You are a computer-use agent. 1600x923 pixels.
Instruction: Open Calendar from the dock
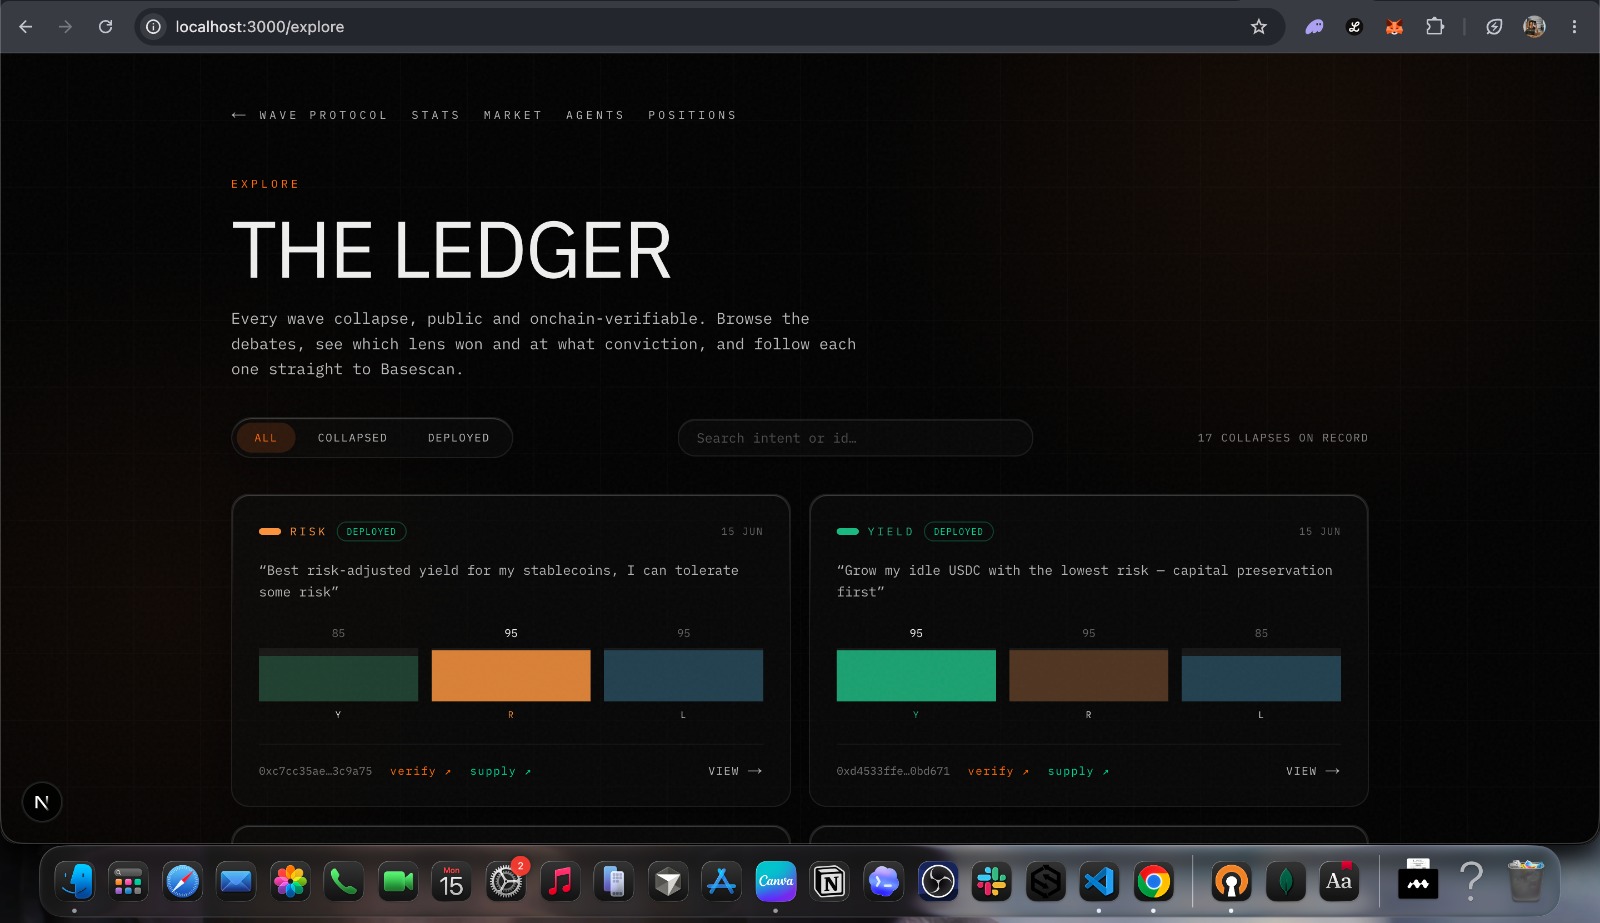pos(452,882)
